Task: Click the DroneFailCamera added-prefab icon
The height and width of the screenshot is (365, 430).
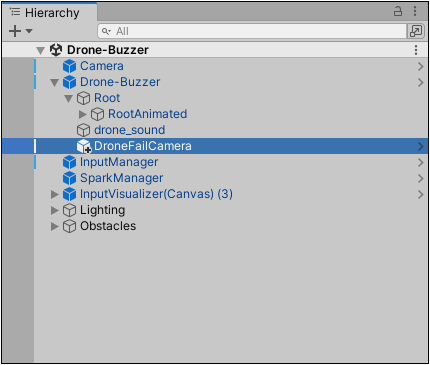Action: click(x=83, y=146)
